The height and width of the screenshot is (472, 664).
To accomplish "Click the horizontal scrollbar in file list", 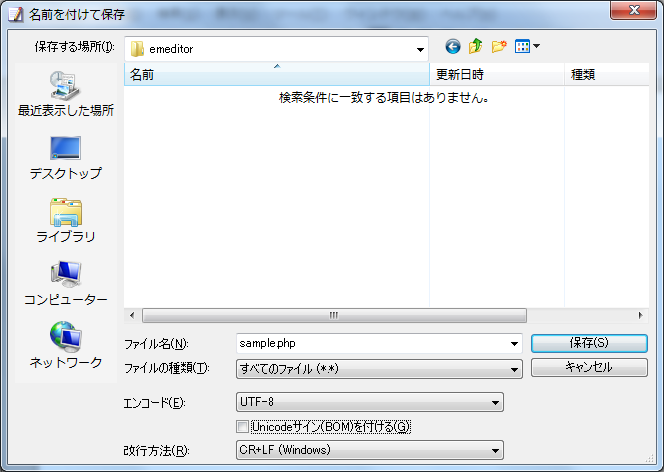I will 333,315.
